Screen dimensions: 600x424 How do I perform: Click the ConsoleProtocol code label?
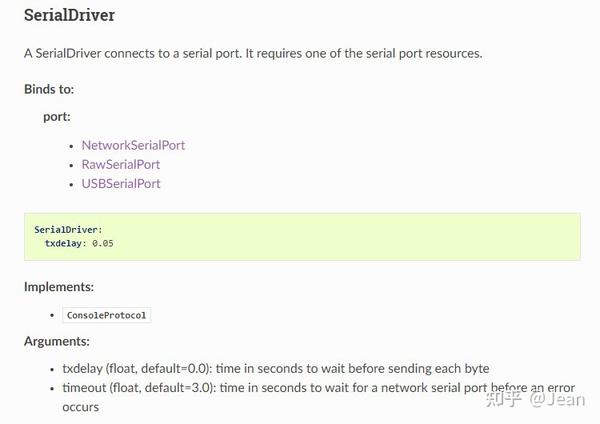[106, 315]
